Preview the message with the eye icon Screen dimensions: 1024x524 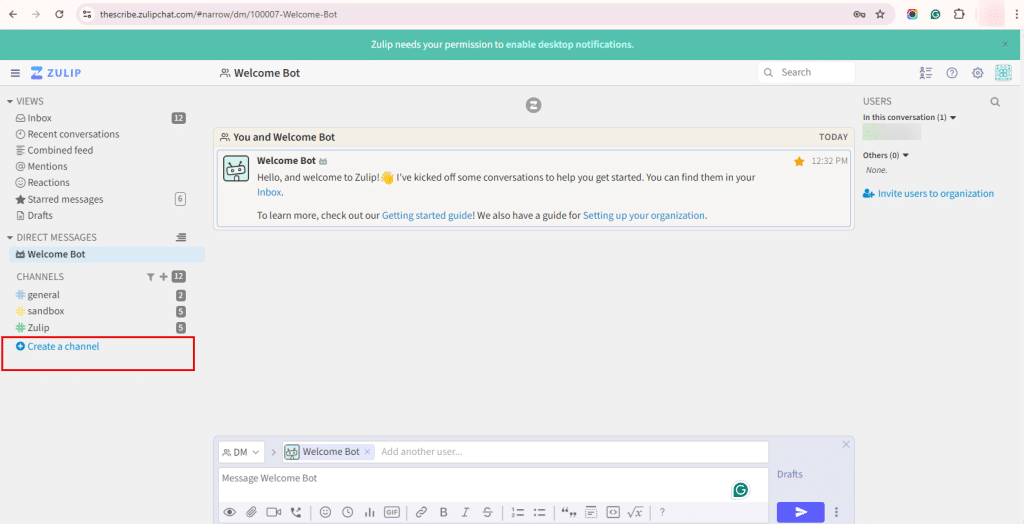tap(229, 512)
